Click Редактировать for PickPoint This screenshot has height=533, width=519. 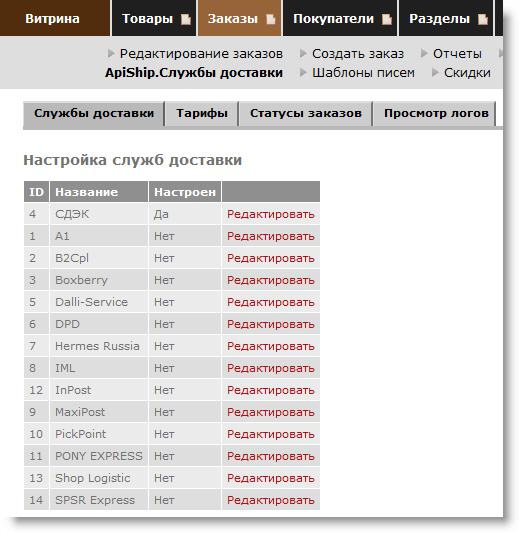coord(271,434)
